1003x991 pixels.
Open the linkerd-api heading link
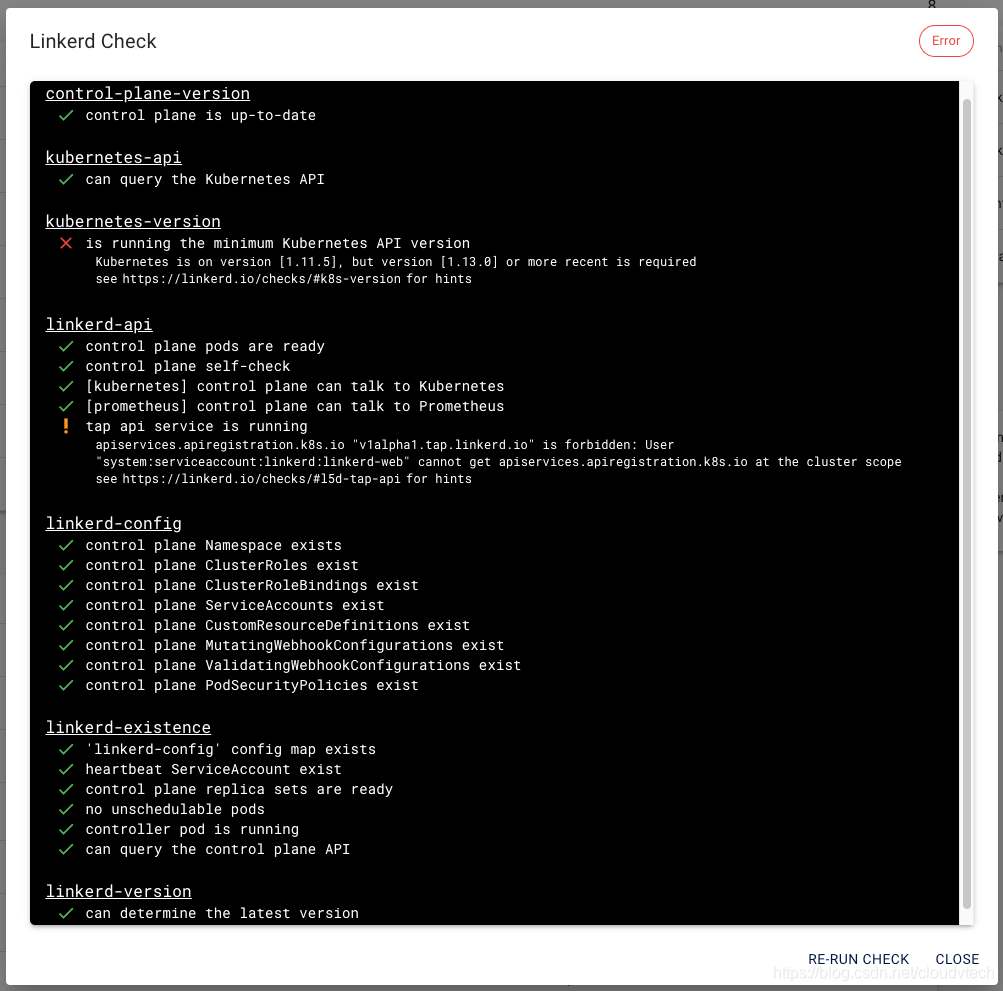99,324
